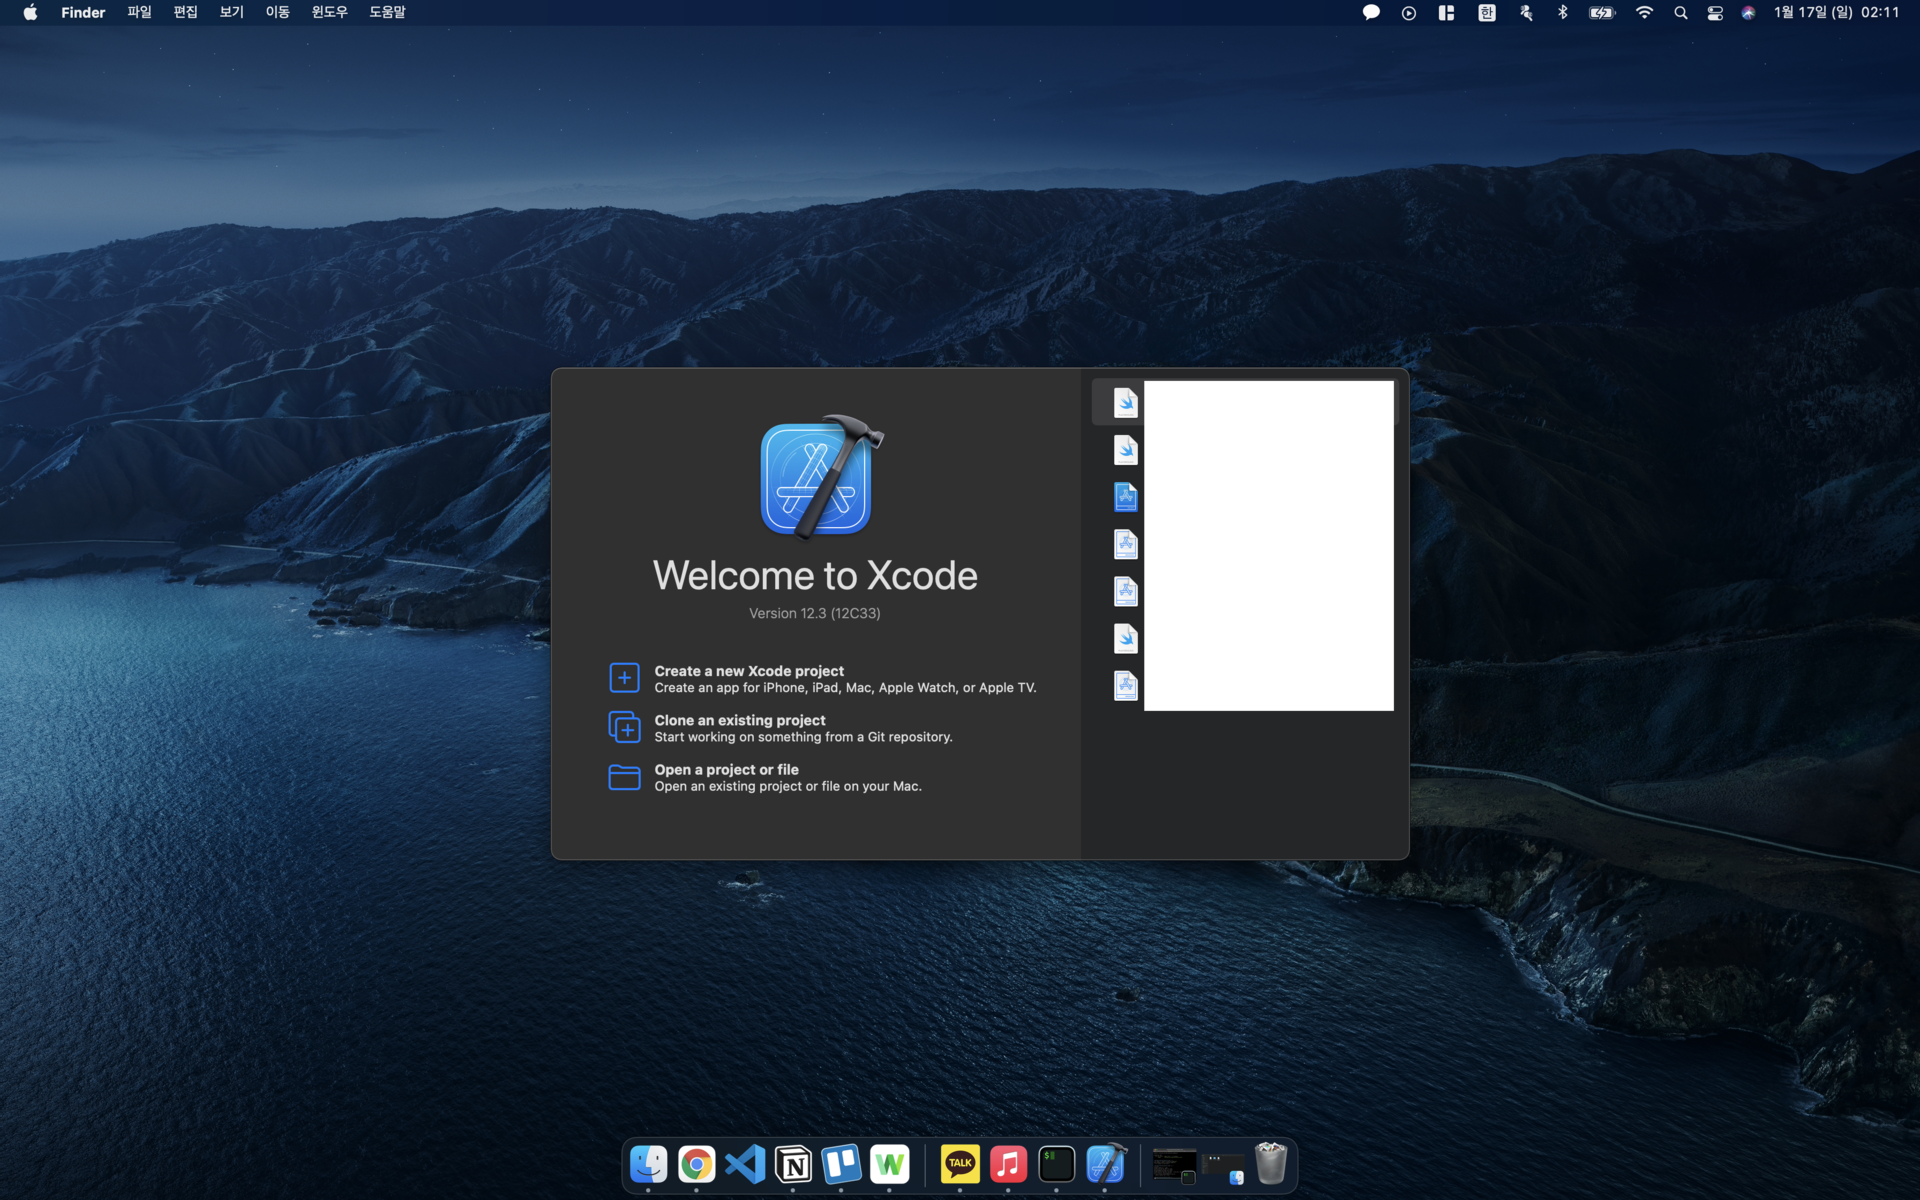Screen dimensions: 1920x1200
Task: Launch KakaoTalk from the dock
Action: 960,1164
